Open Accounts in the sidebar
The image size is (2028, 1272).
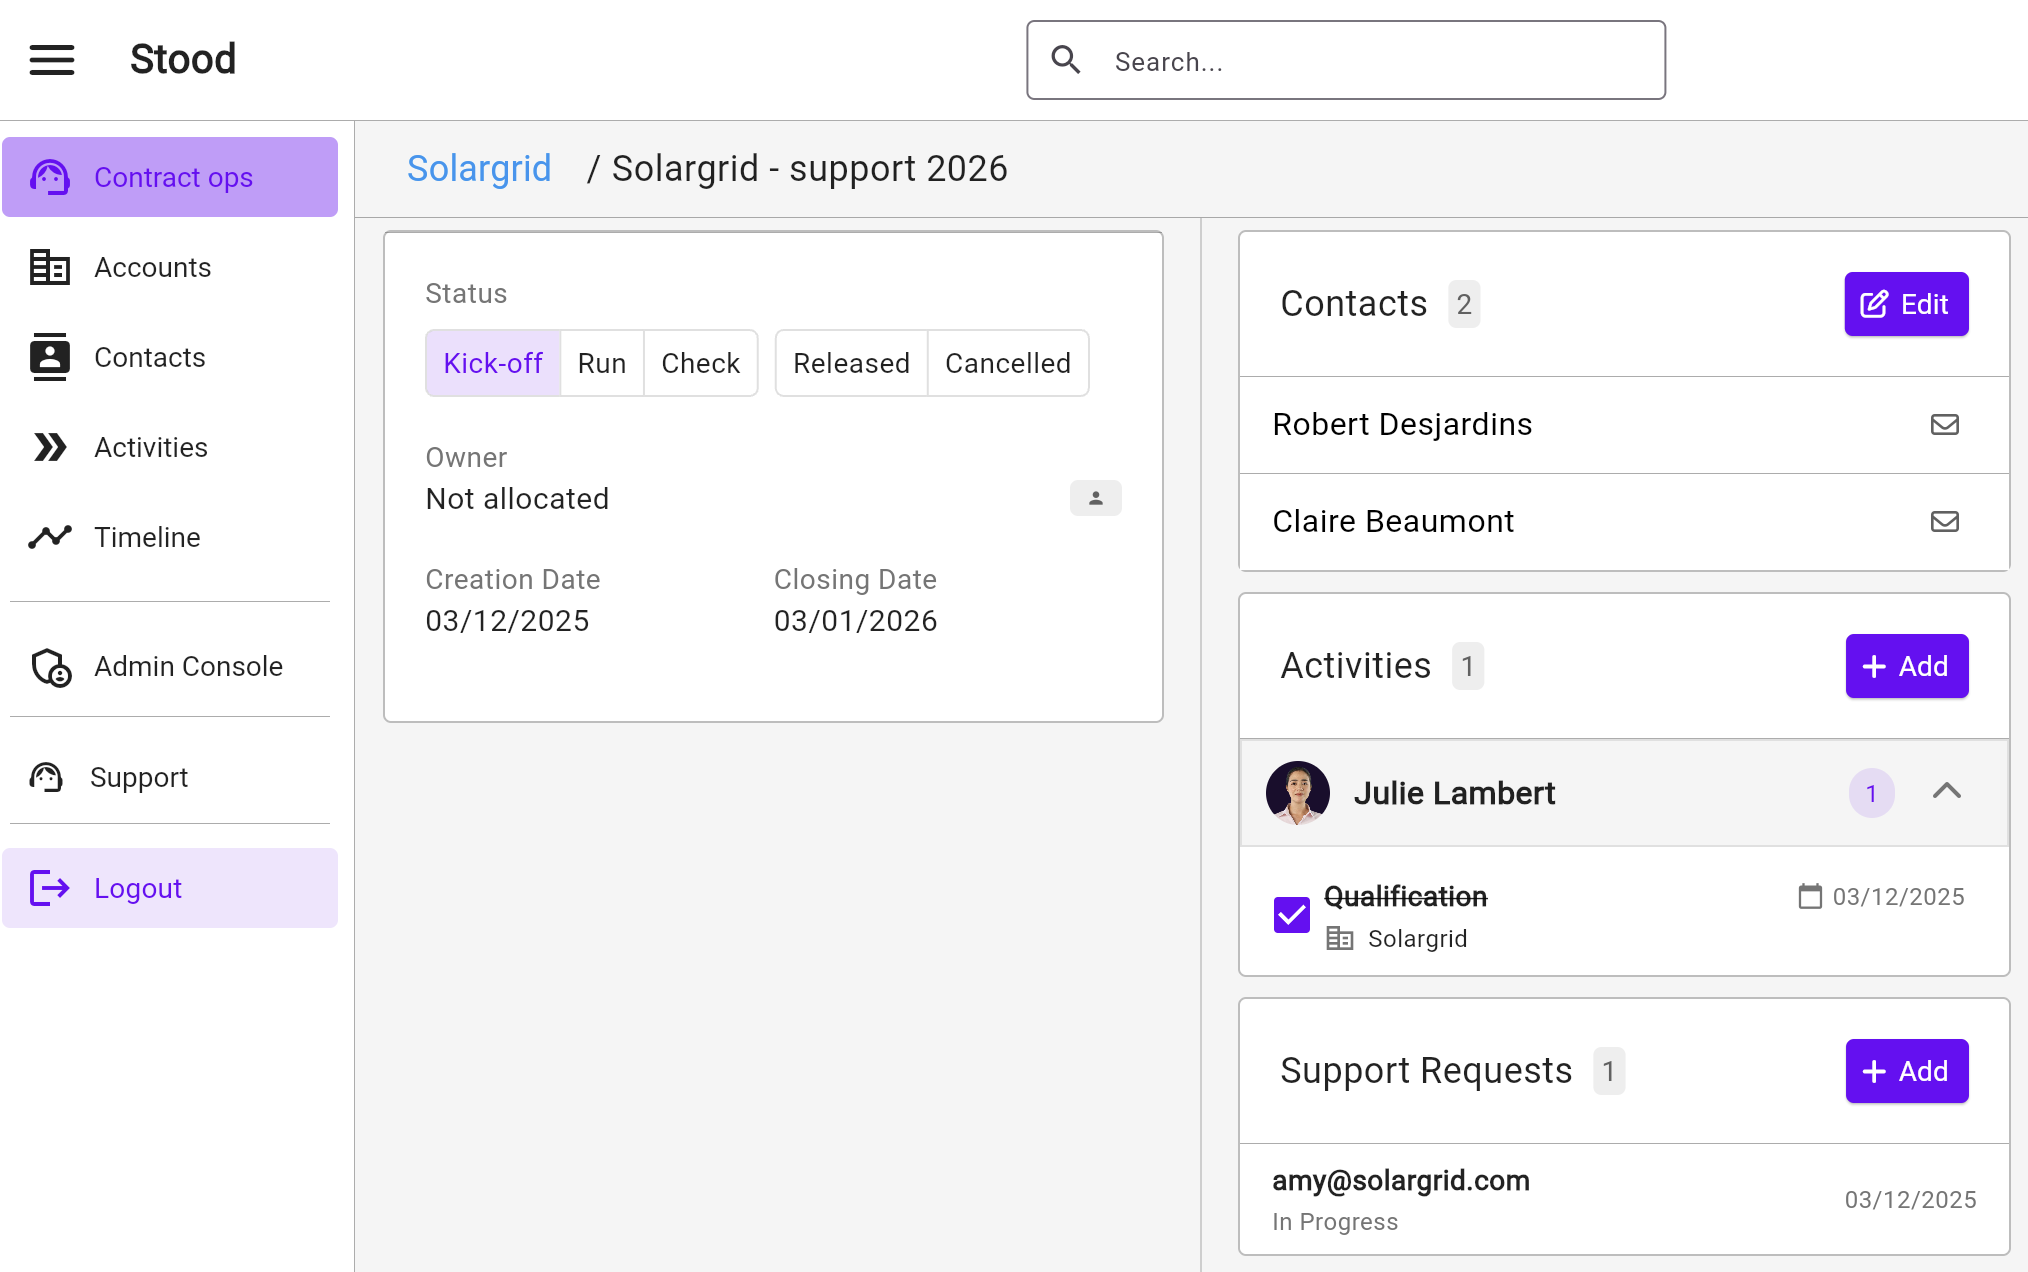[152, 267]
